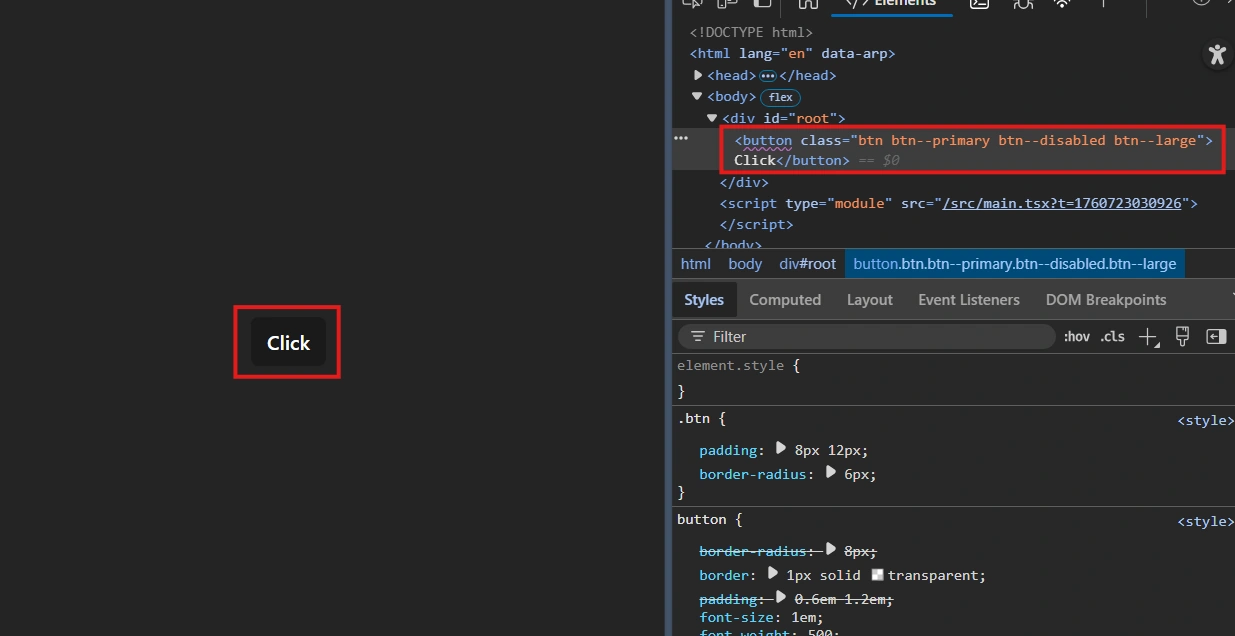Switch to the Styles tab
This screenshot has height=636, width=1235.
(704, 300)
